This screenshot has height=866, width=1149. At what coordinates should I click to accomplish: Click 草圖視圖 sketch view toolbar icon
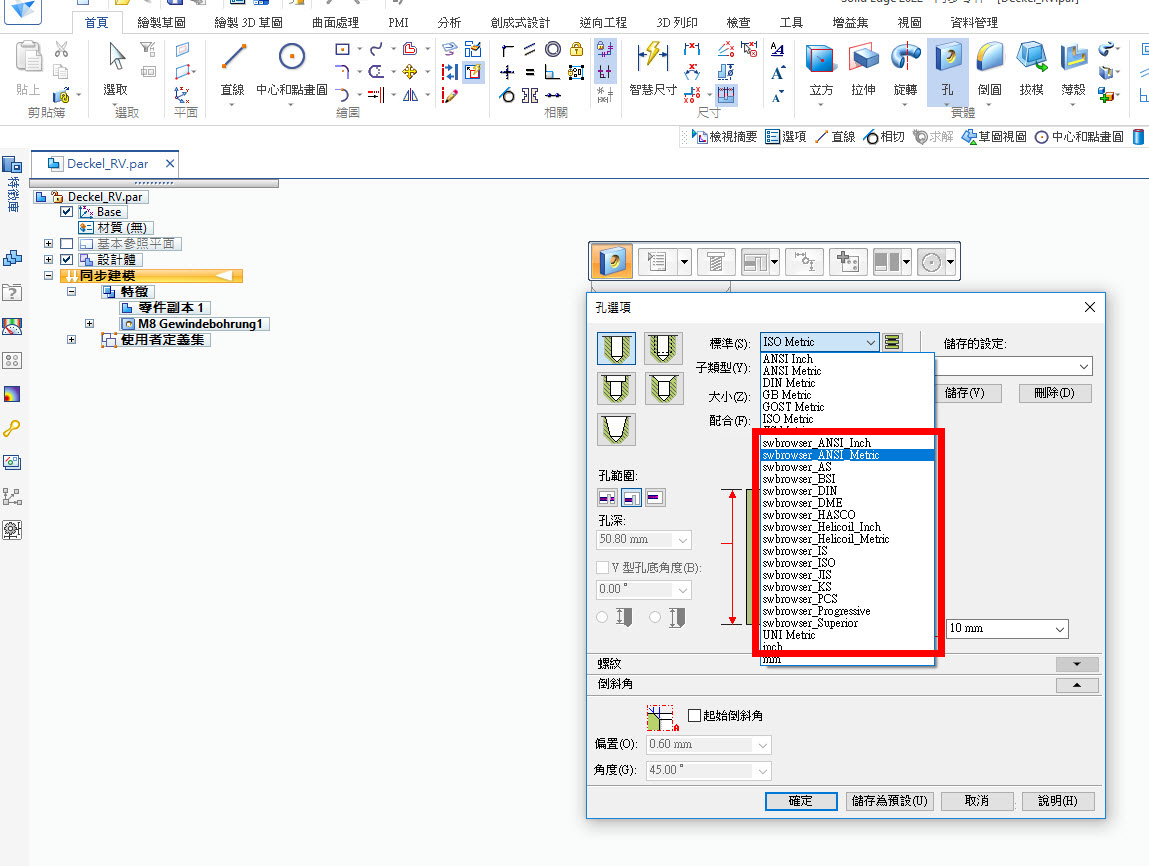[x=994, y=137]
